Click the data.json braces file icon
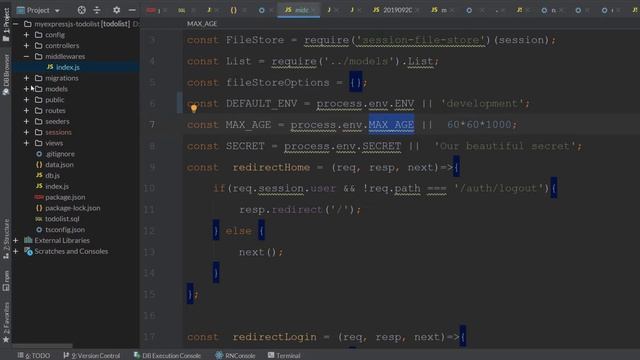This screenshot has height=360, width=640. (39, 164)
